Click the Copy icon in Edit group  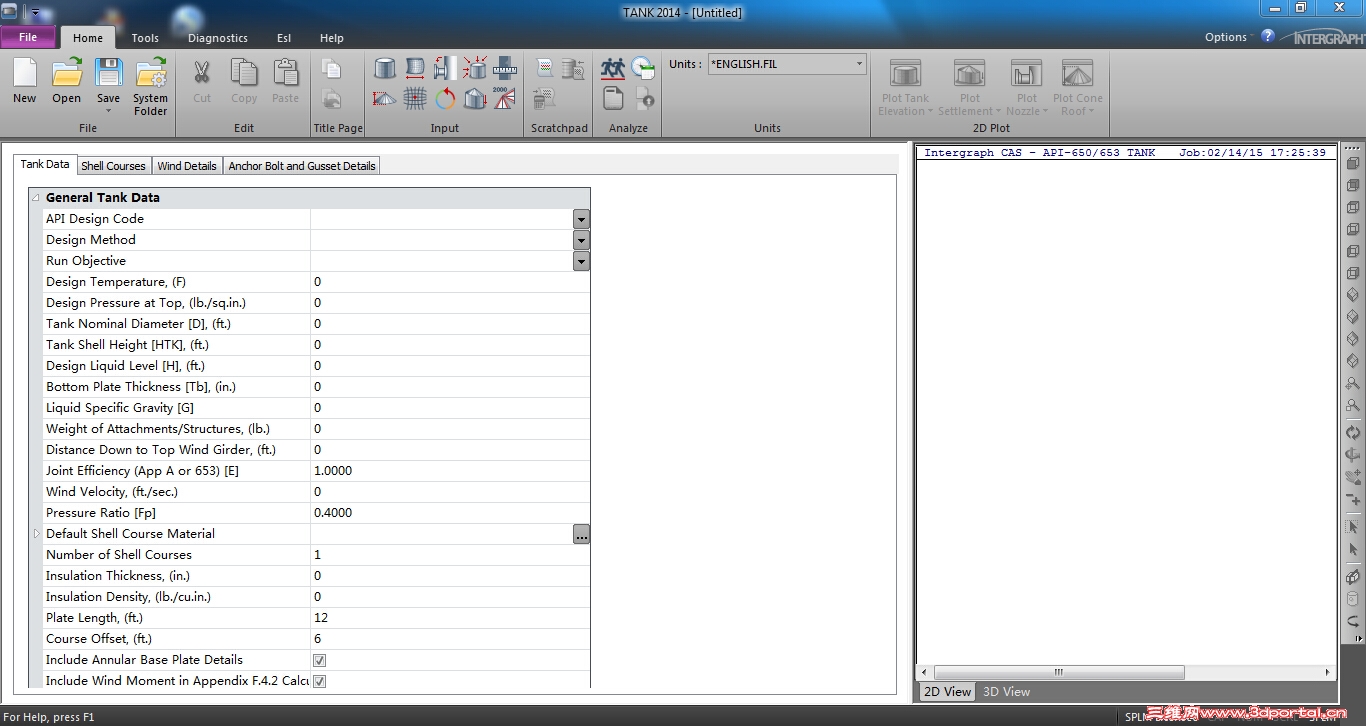pos(244,73)
